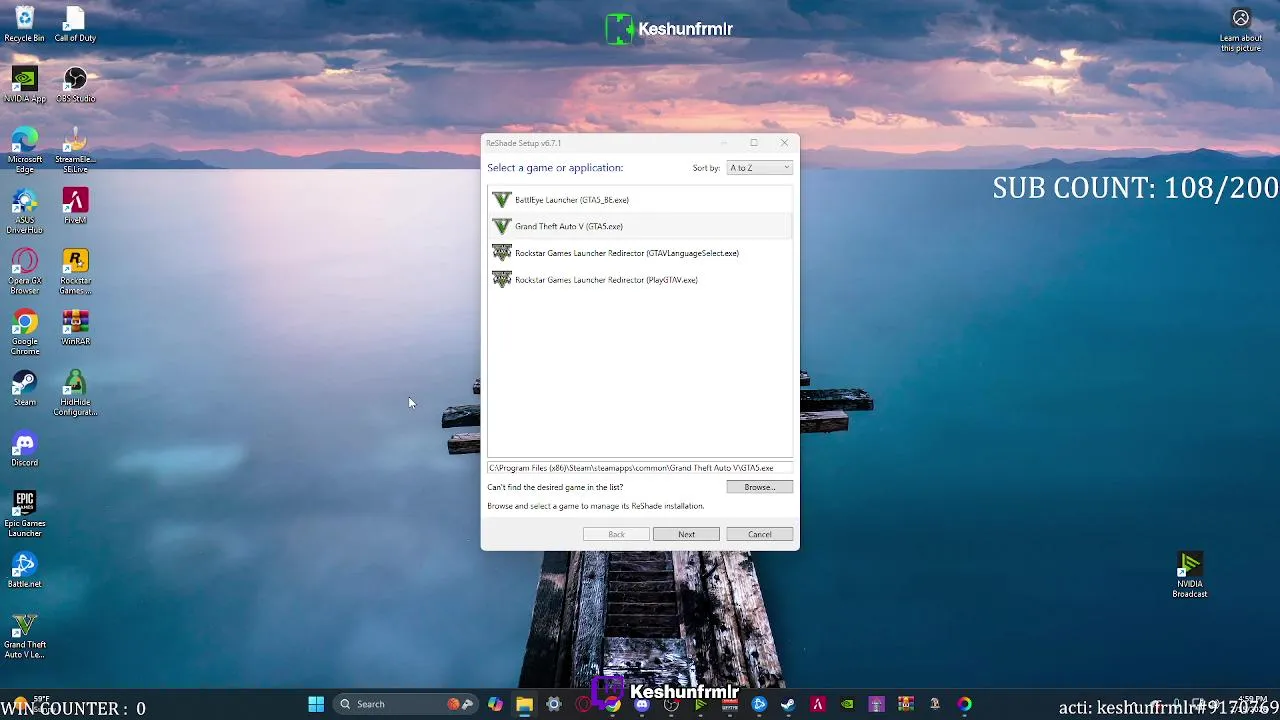Open Battle.net from the taskbar

point(759,704)
